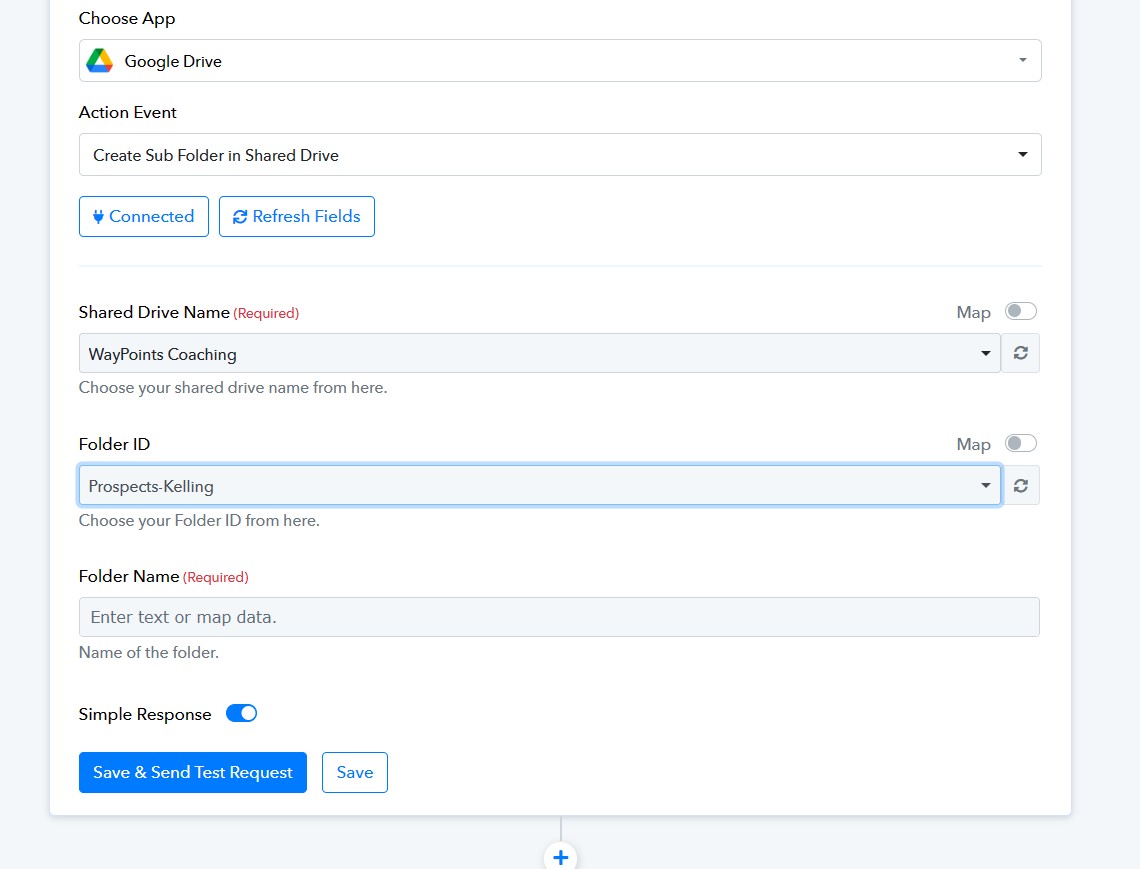Refresh the Folder ID list icon

(x=1020, y=486)
